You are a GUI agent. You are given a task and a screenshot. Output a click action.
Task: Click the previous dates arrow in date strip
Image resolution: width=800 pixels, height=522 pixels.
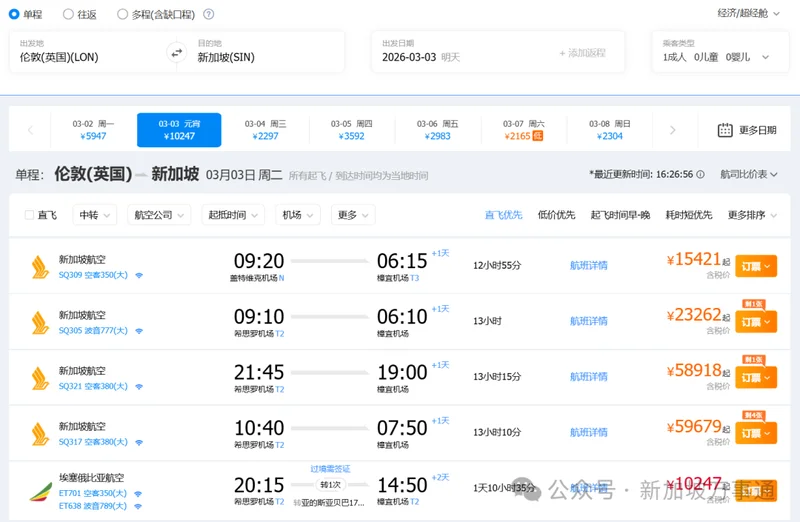(31, 130)
